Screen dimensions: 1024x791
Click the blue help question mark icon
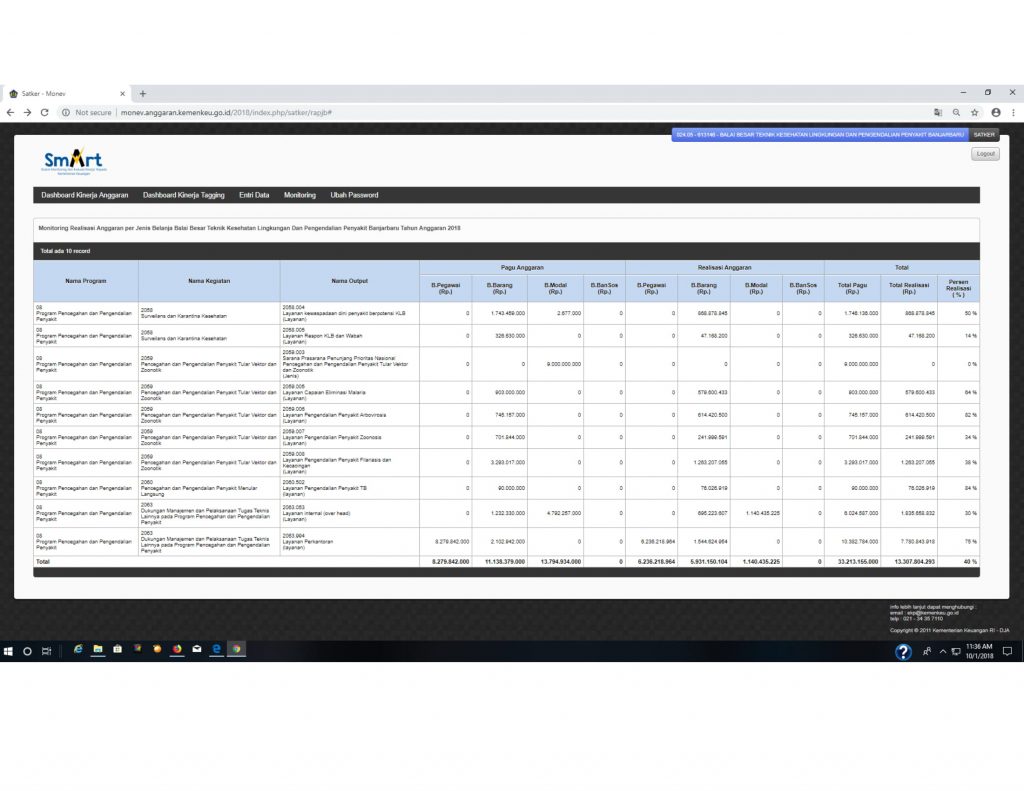coord(903,652)
